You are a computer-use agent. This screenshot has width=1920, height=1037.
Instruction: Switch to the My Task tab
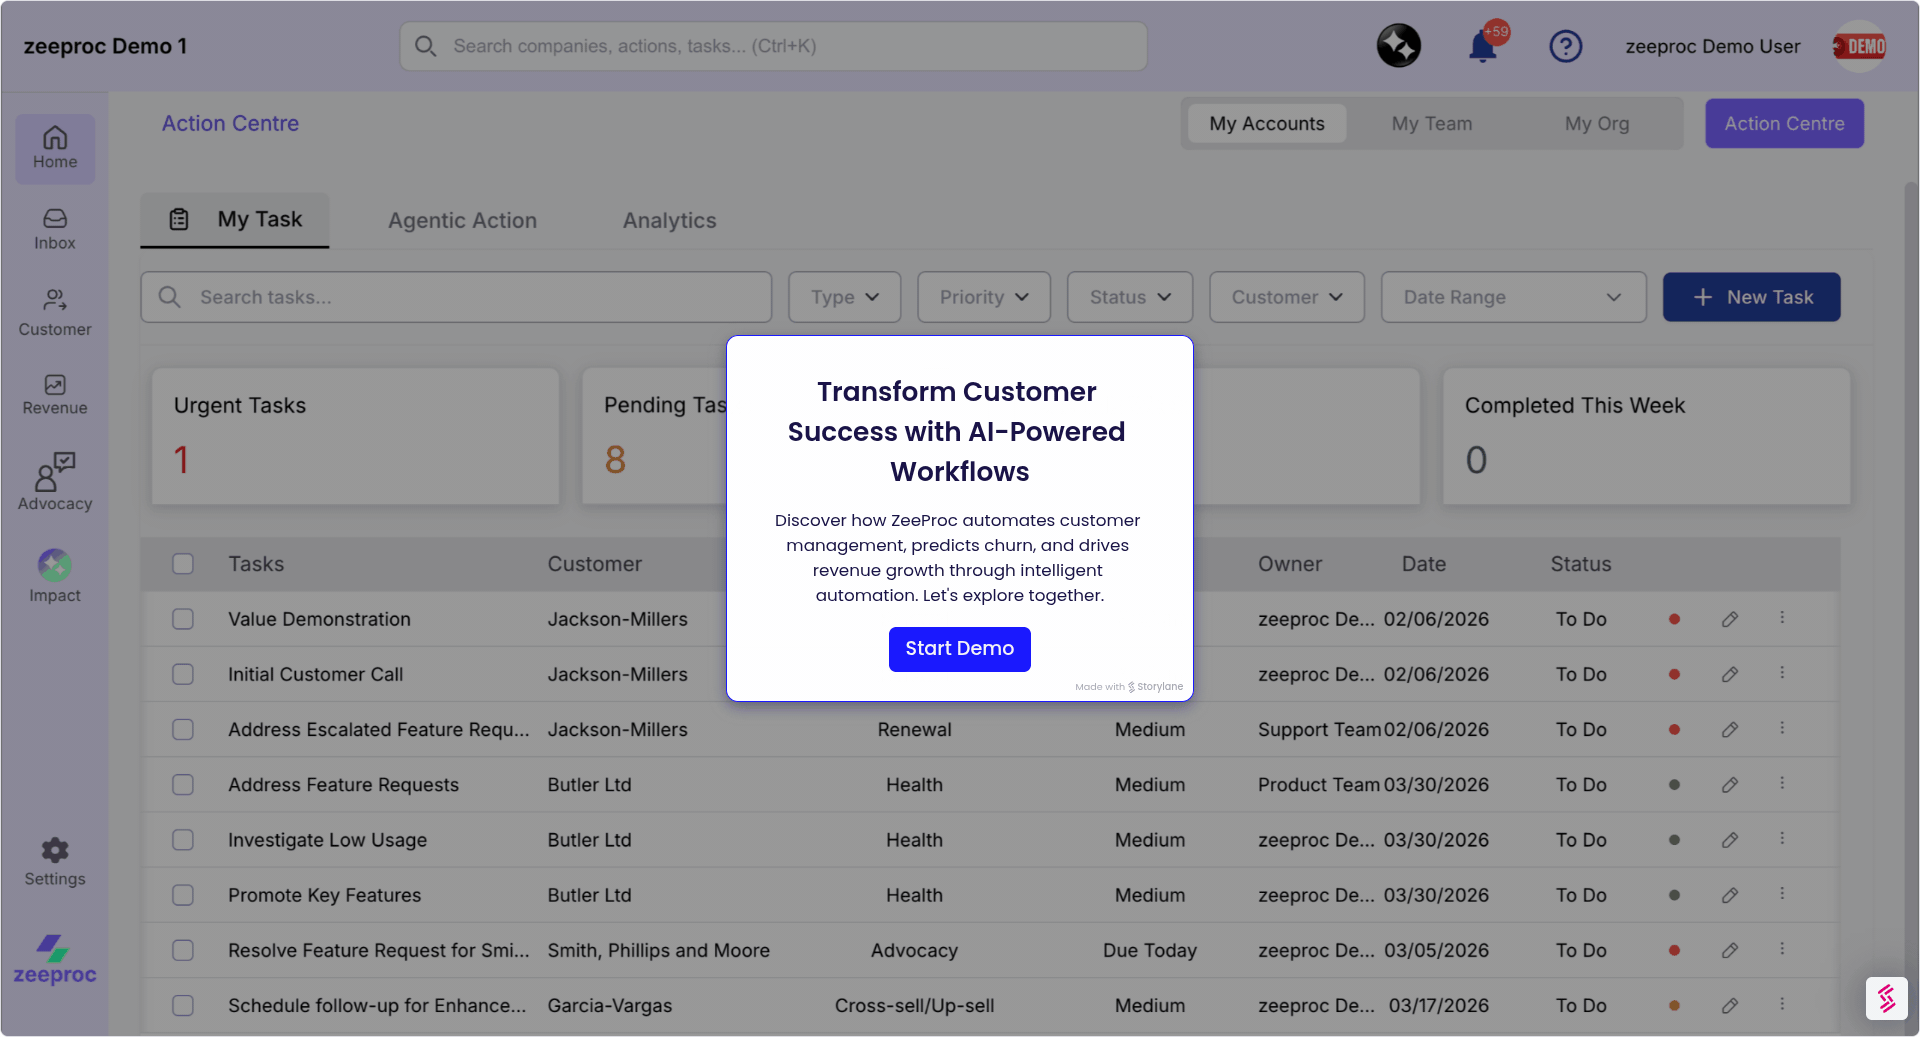(x=235, y=220)
